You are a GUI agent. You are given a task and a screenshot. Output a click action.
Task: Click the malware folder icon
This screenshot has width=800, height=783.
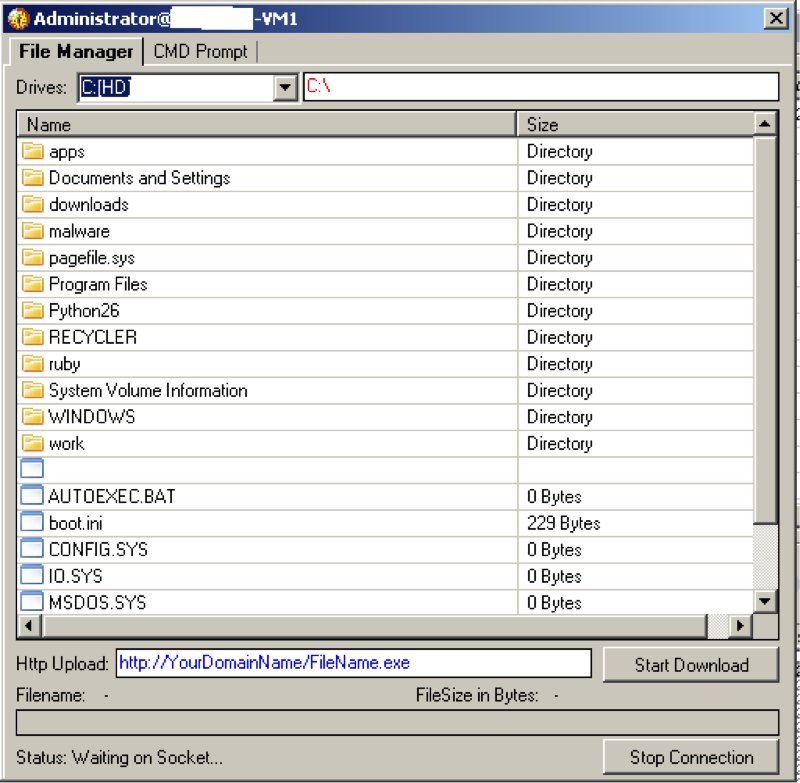(x=33, y=231)
